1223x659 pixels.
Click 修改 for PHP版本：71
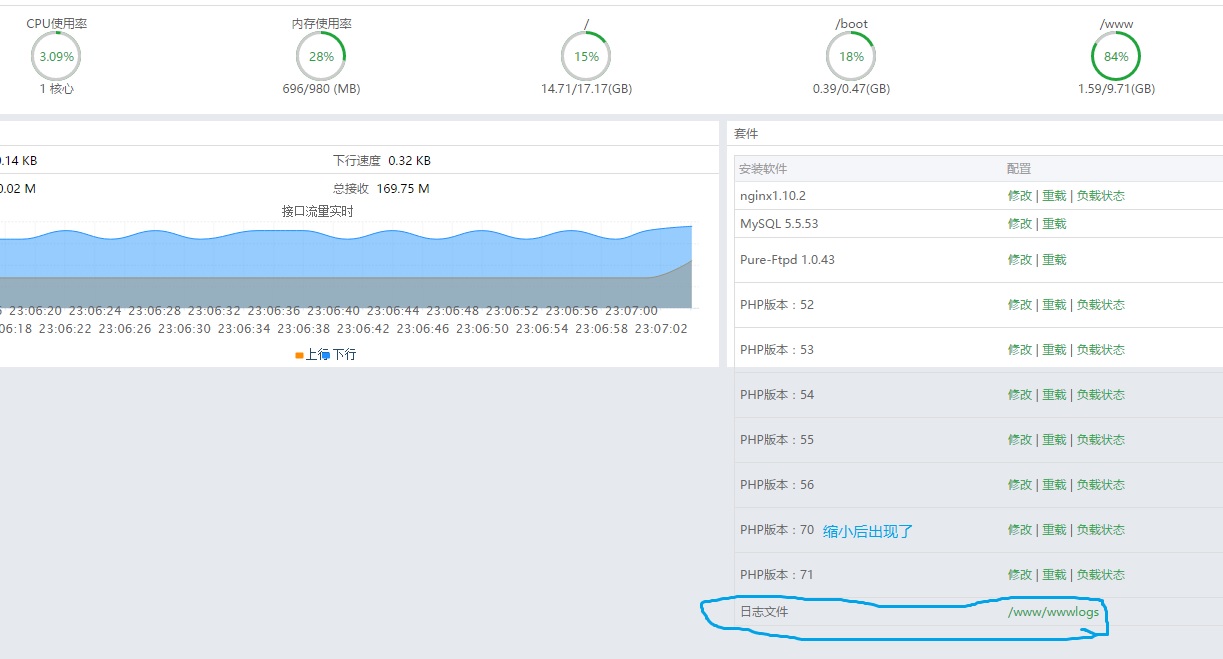(1020, 575)
